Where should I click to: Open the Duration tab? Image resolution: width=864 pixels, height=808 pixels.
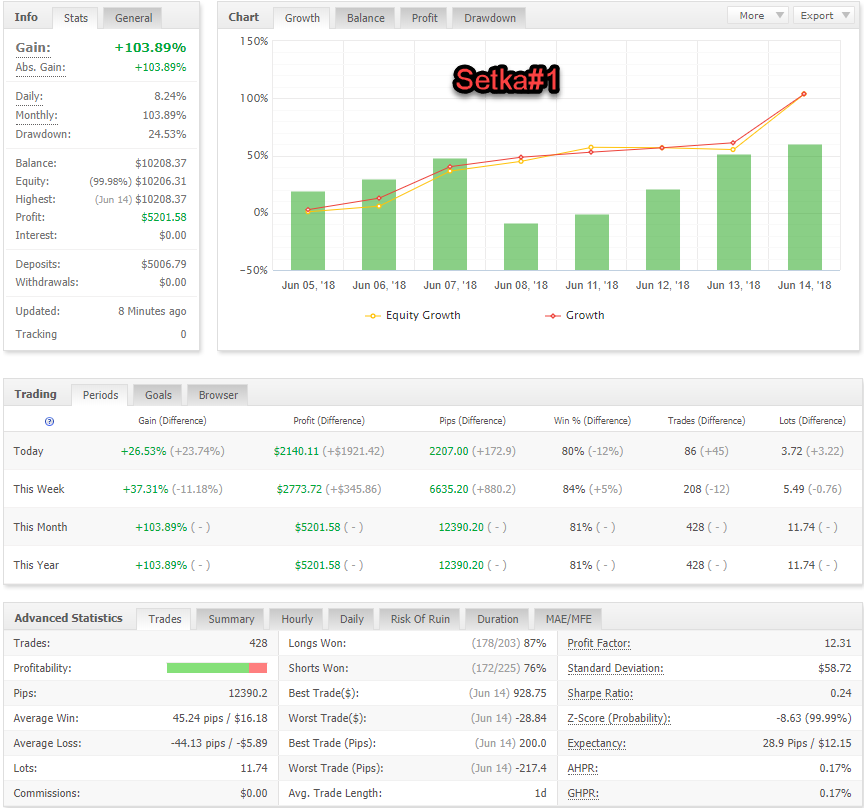498,619
